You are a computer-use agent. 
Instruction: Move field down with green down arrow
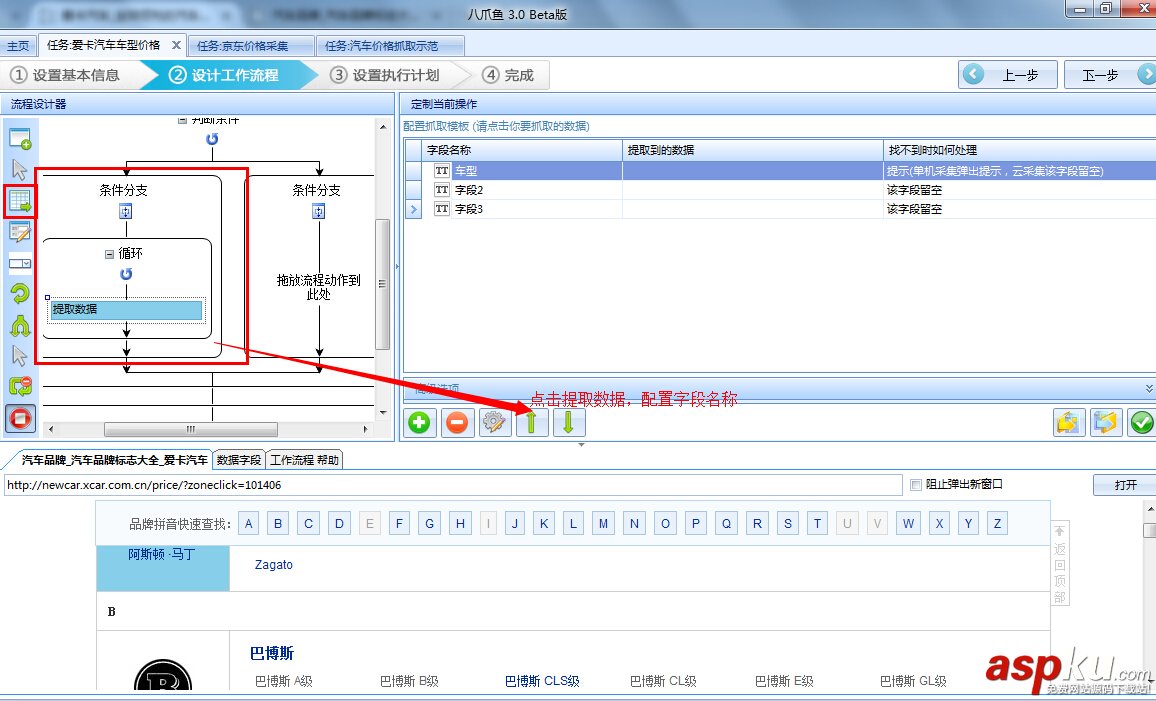[568, 422]
